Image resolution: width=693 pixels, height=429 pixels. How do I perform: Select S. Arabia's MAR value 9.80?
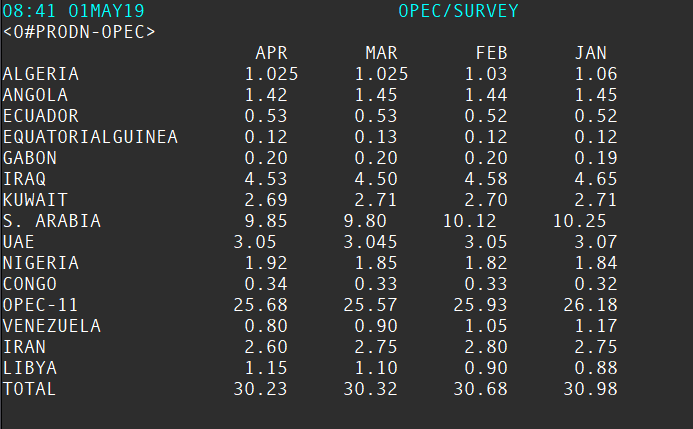(365, 221)
